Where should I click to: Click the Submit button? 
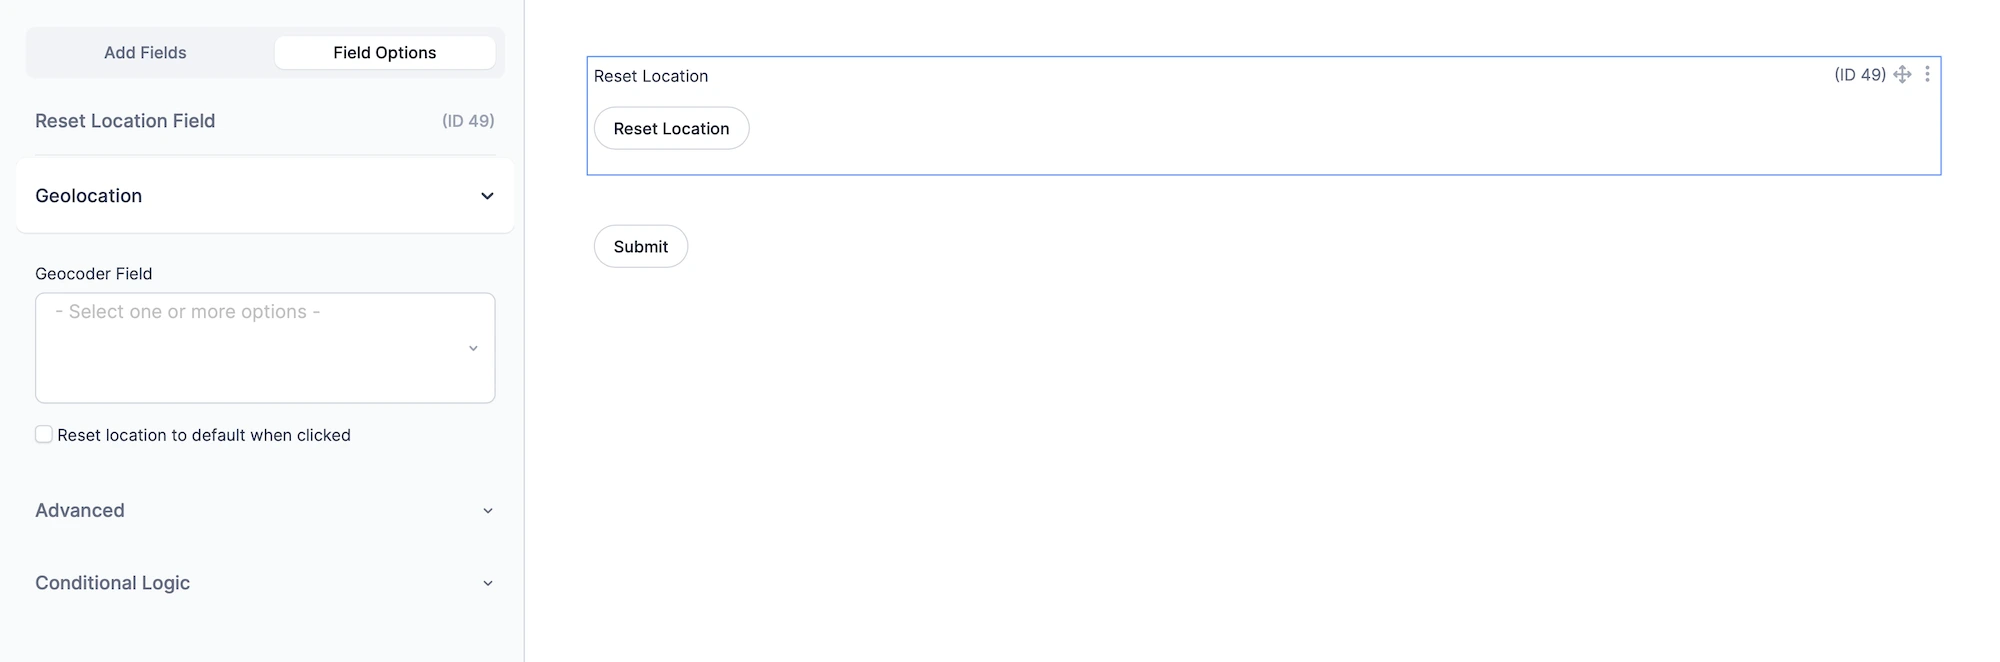point(641,247)
